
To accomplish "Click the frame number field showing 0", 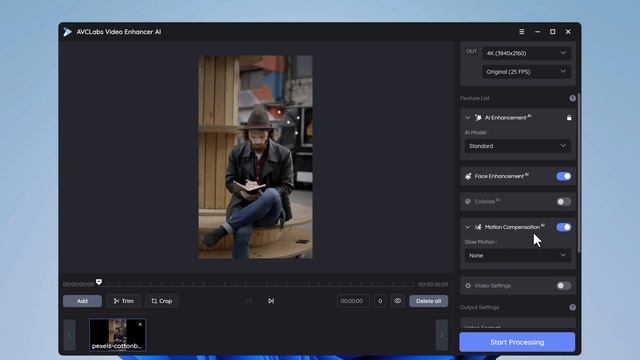I will [x=380, y=301].
